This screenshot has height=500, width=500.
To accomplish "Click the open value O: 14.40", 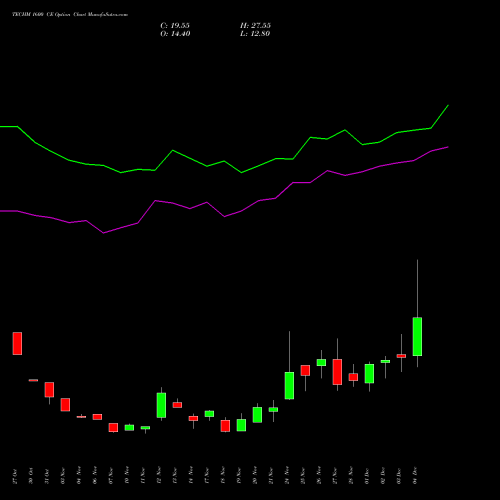I will pyautogui.click(x=175, y=34).
